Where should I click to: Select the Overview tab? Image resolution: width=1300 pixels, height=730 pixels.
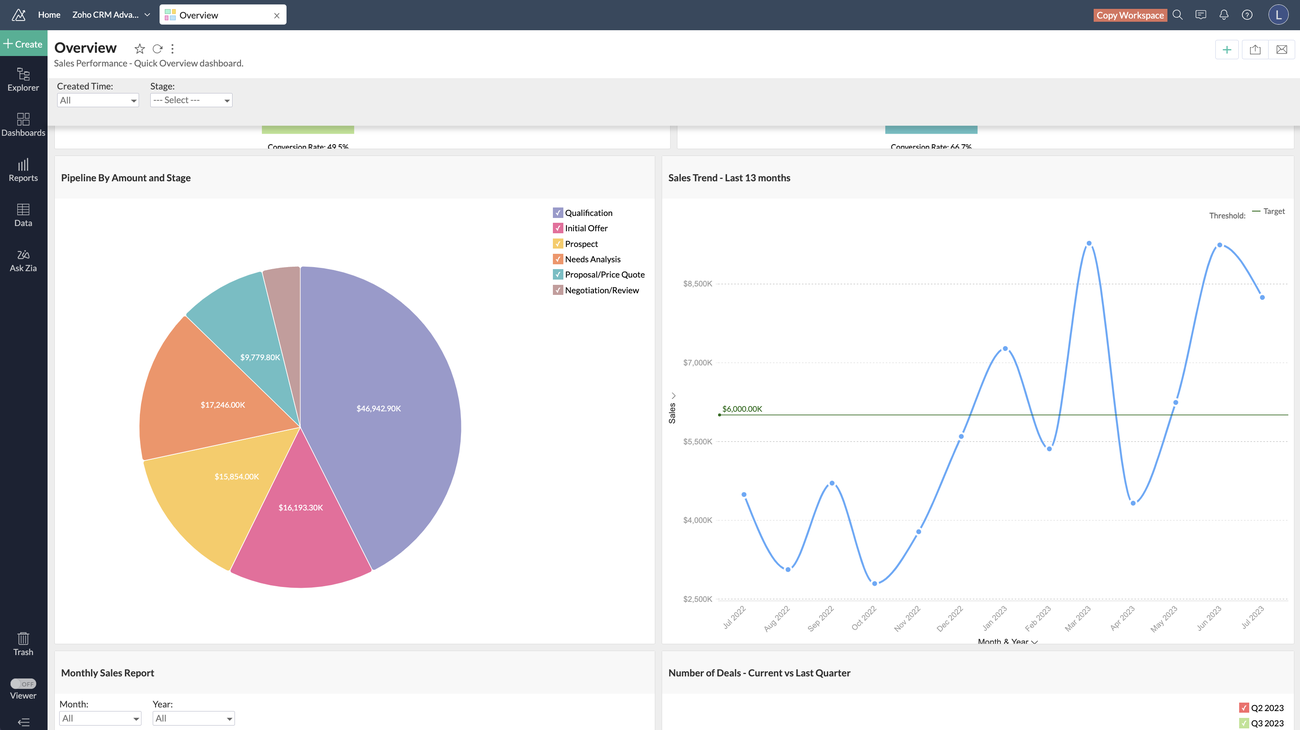[215, 15]
